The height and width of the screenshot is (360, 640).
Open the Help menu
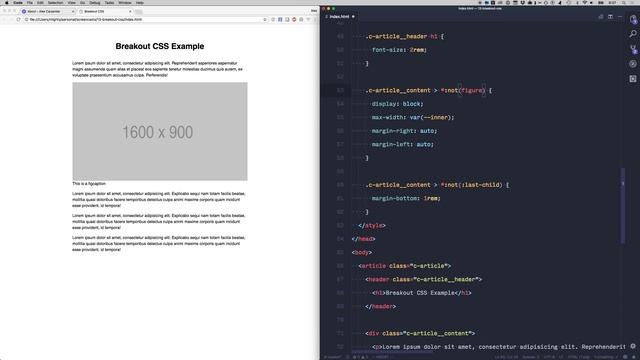pos(140,2)
